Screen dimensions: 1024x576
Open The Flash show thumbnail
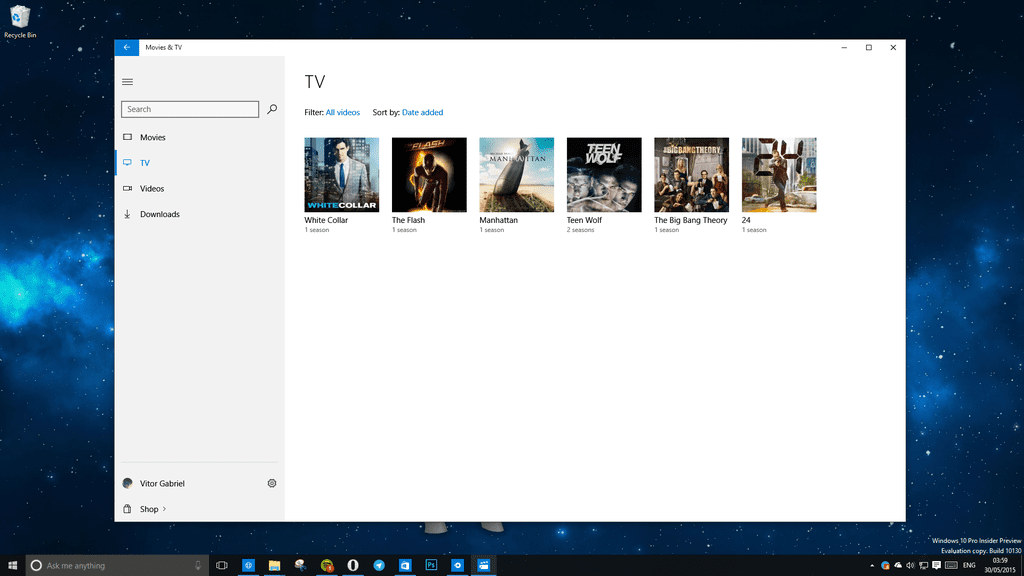click(429, 174)
